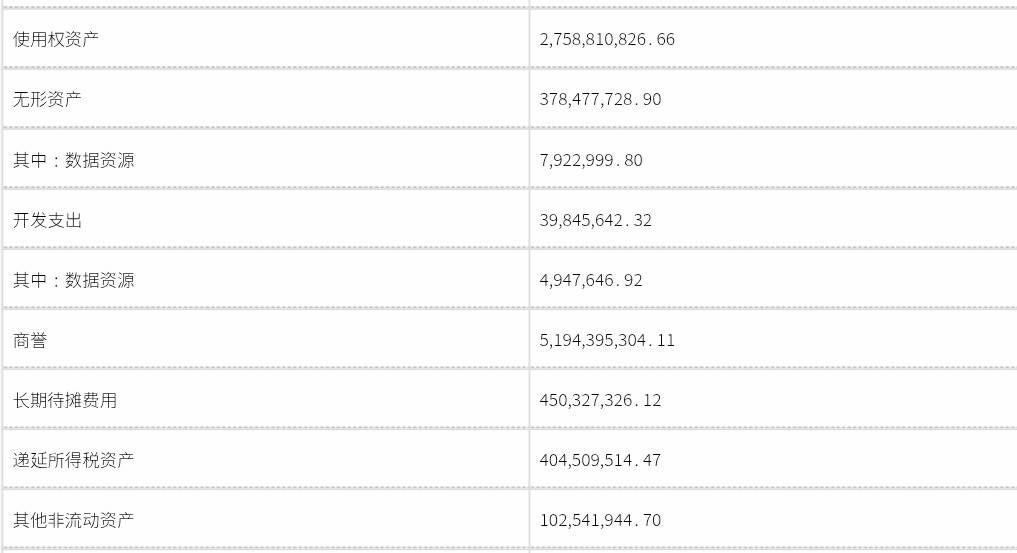
Task: Click the 其他非流动资产 row label
Action: point(74,520)
